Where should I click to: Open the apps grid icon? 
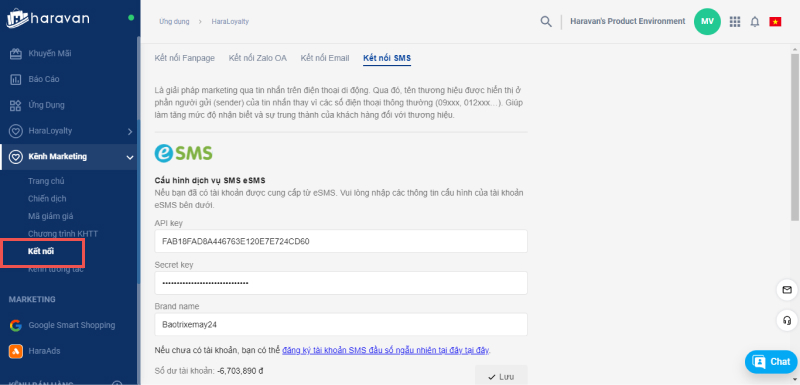(x=735, y=21)
